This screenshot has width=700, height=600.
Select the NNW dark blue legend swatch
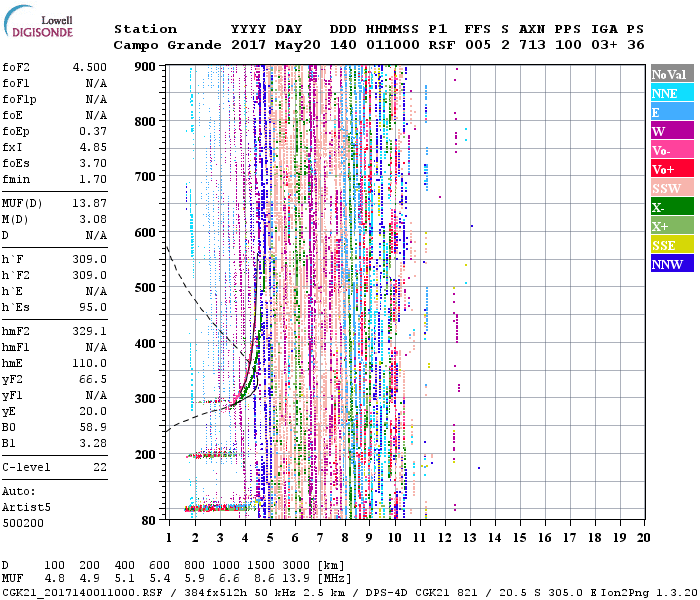tap(672, 264)
